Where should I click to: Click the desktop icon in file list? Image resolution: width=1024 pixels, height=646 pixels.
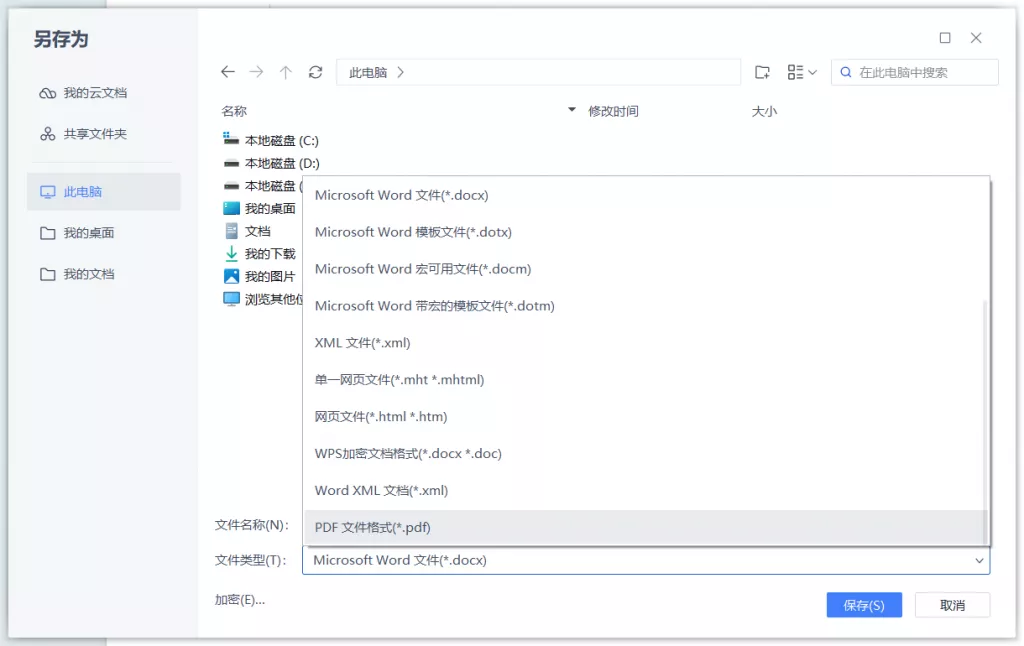point(231,208)
